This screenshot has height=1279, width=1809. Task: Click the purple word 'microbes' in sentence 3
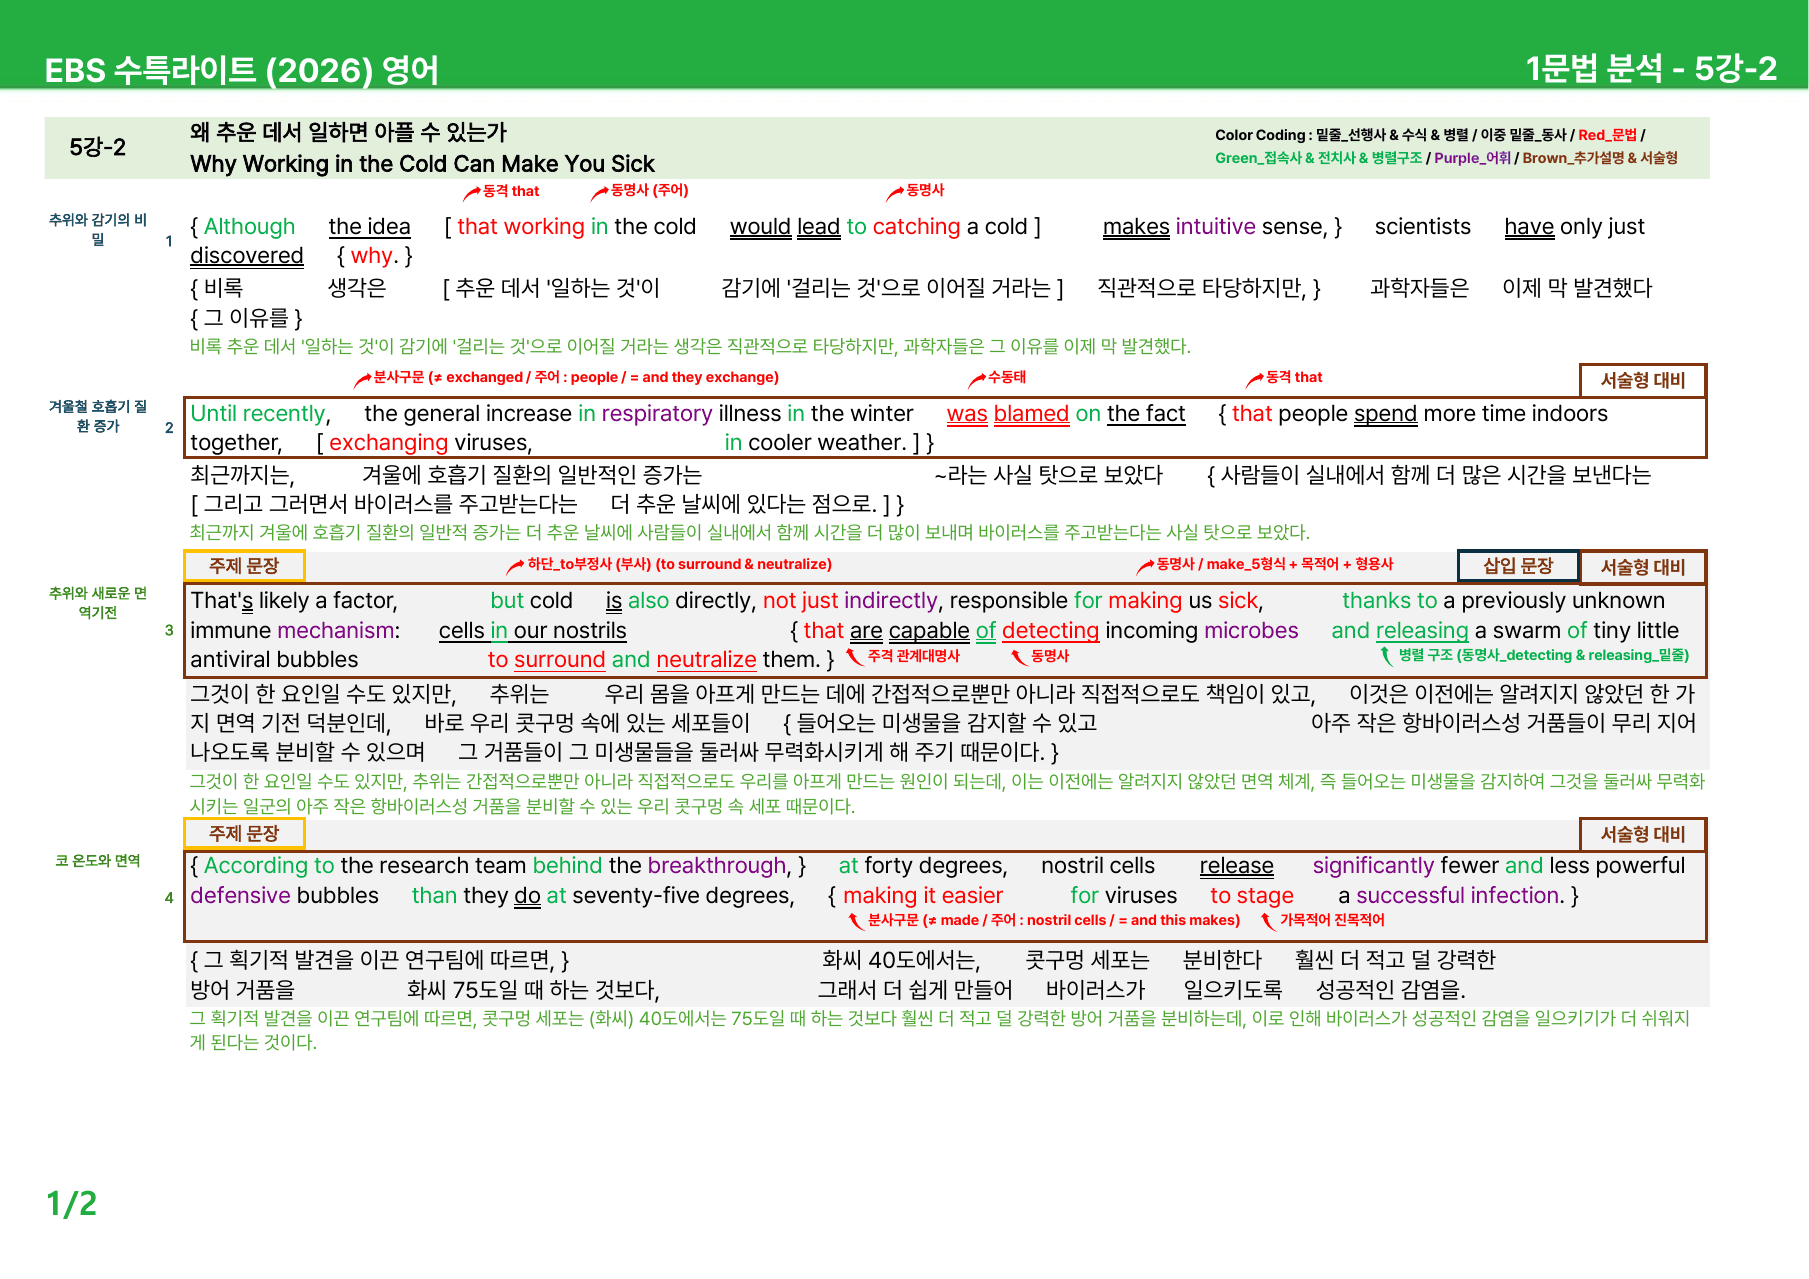click(x=1251, y=631)
